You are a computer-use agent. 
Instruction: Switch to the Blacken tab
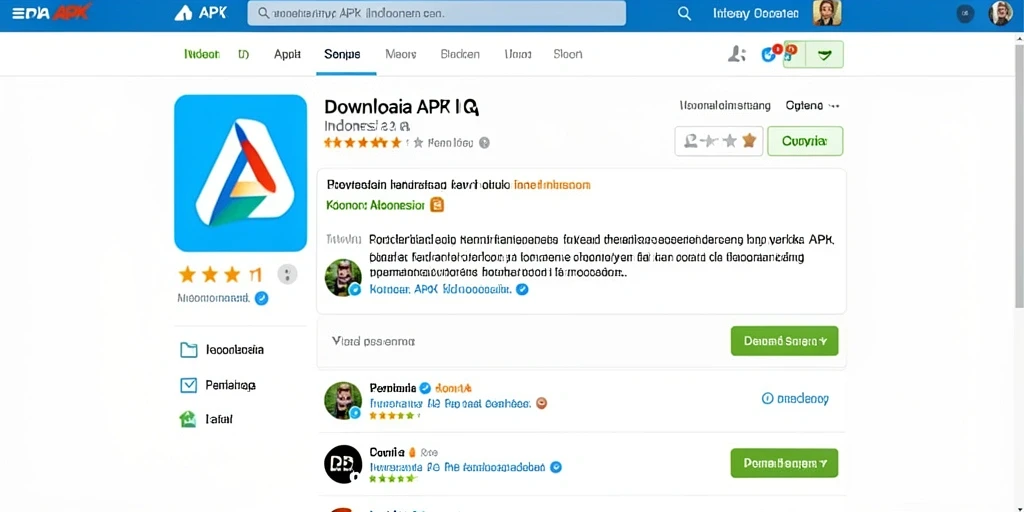coord(460,54)
